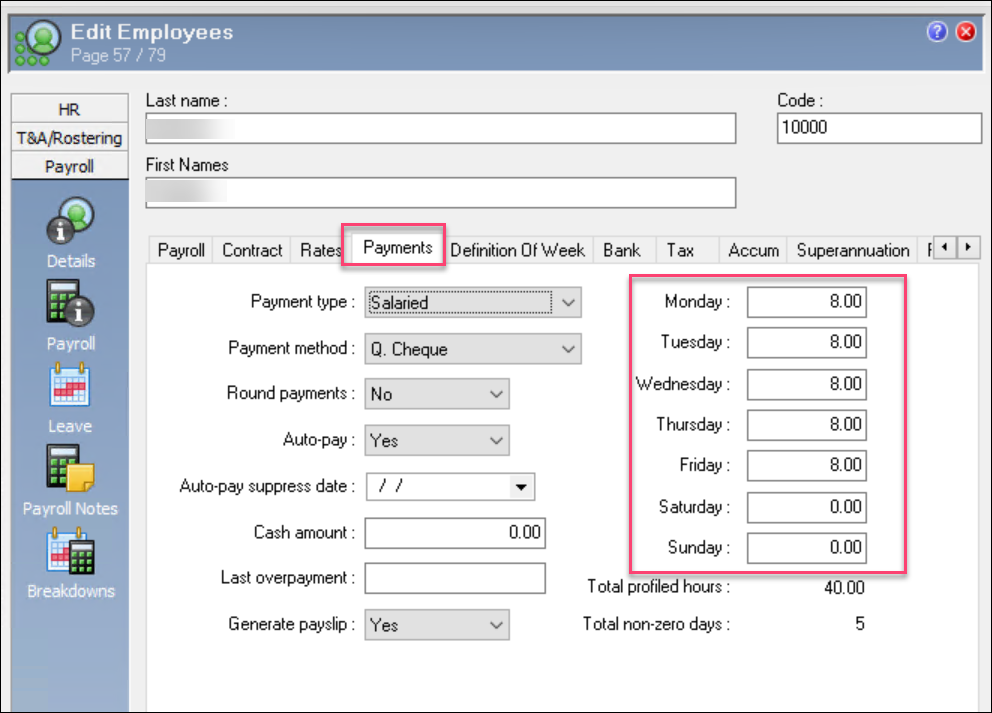992x713 pixels.
Task: Open the Details sidebar icon
Action: (70, 221)
